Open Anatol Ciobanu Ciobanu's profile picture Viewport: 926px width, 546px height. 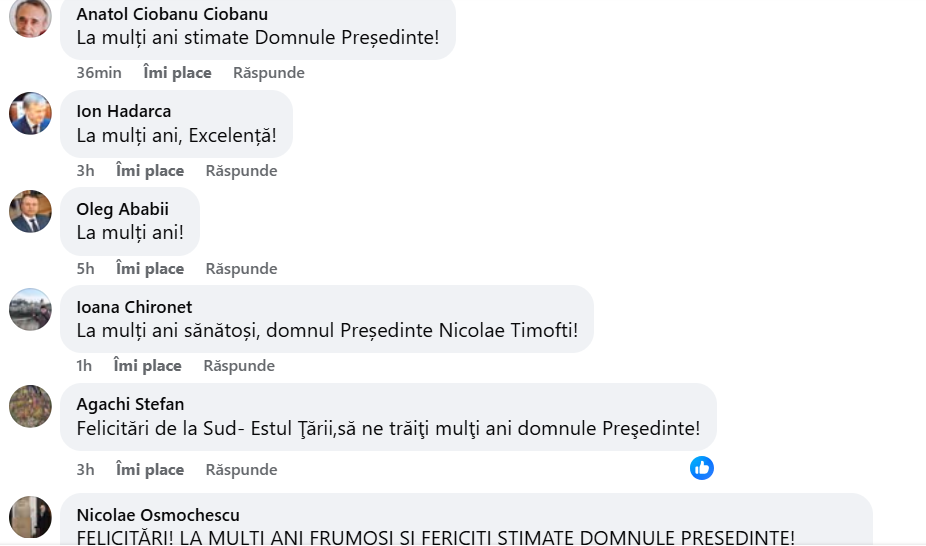tap(30, 17)
